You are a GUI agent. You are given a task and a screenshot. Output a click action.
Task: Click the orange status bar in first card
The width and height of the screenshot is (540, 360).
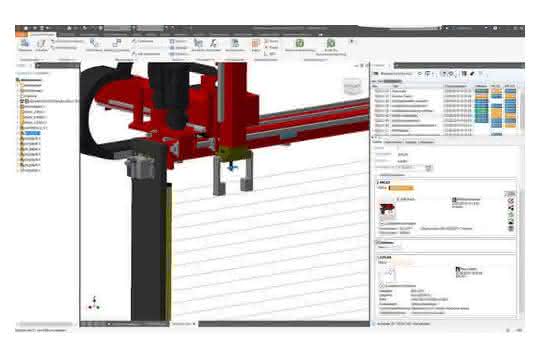(x=401, y=188)
